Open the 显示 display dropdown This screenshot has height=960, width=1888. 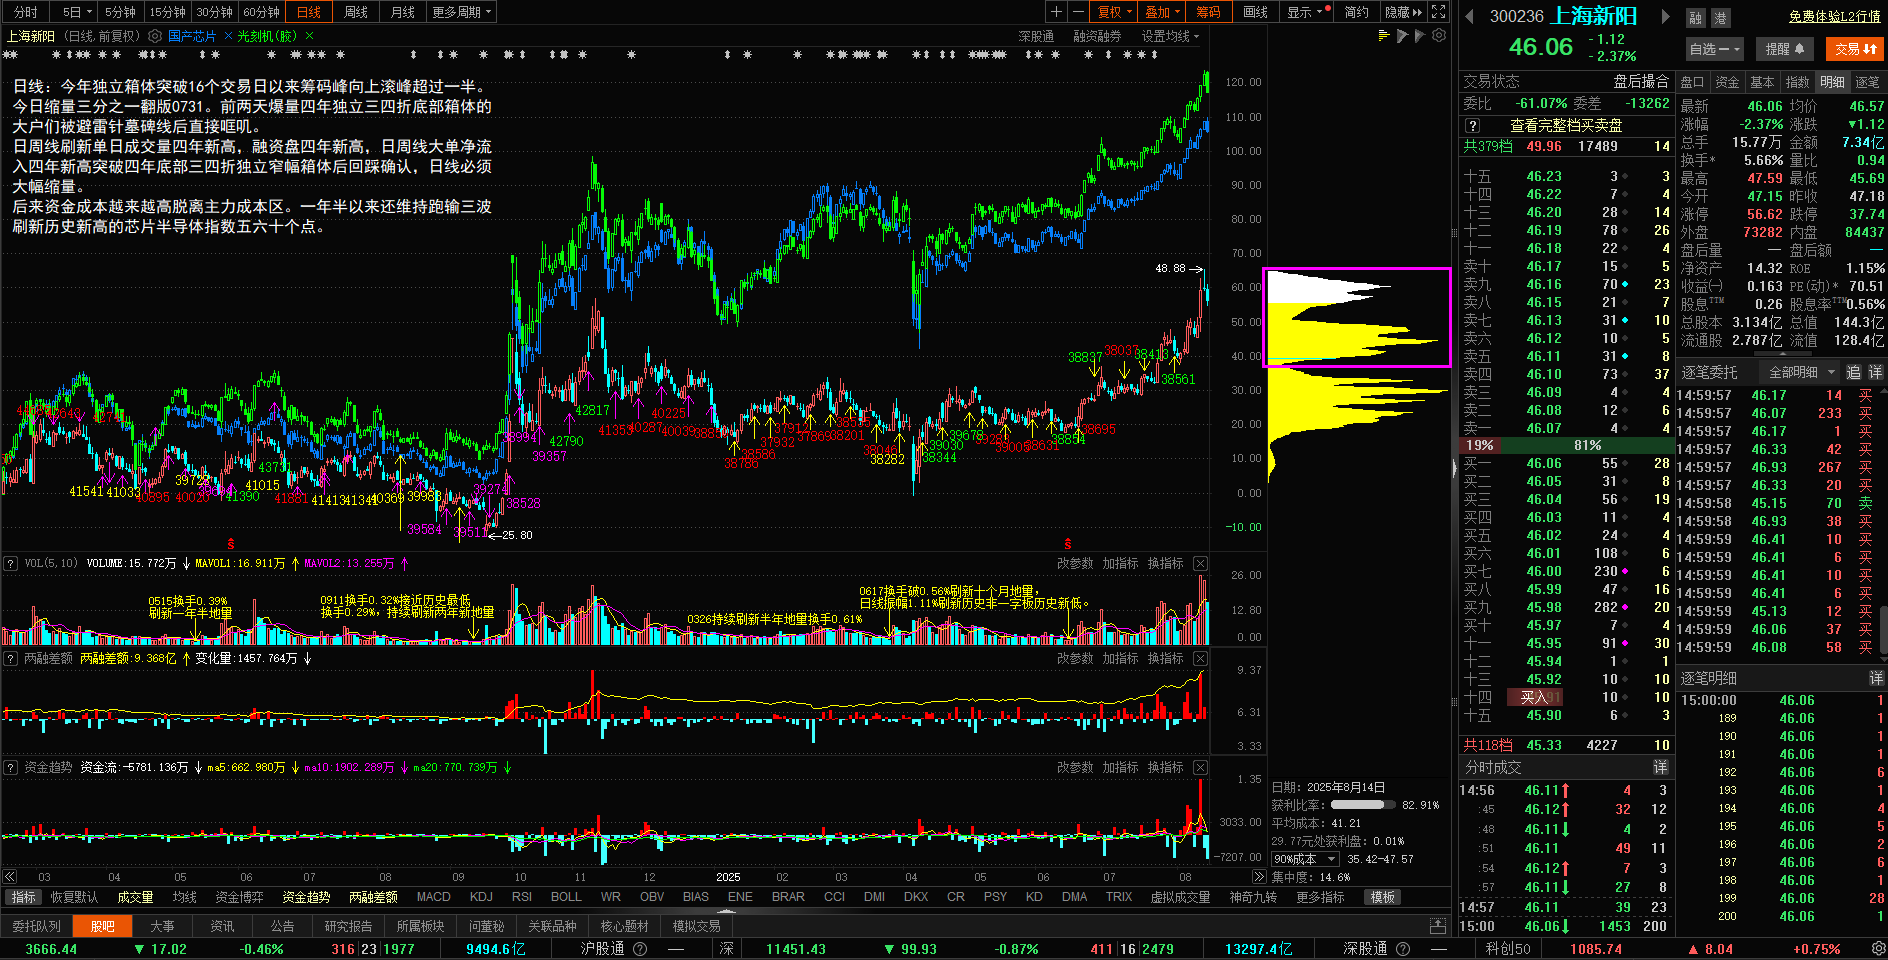coord(1306,12)
